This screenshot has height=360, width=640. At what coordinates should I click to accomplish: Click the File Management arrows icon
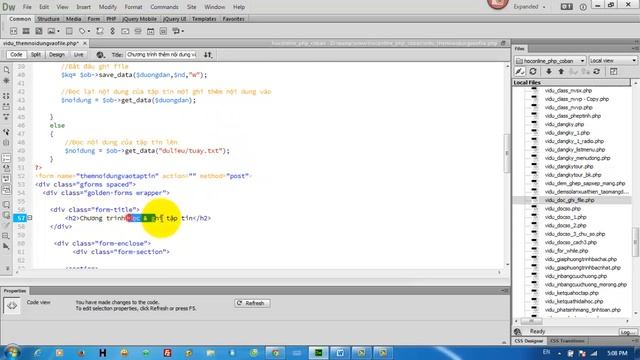(x=208, y=55)
